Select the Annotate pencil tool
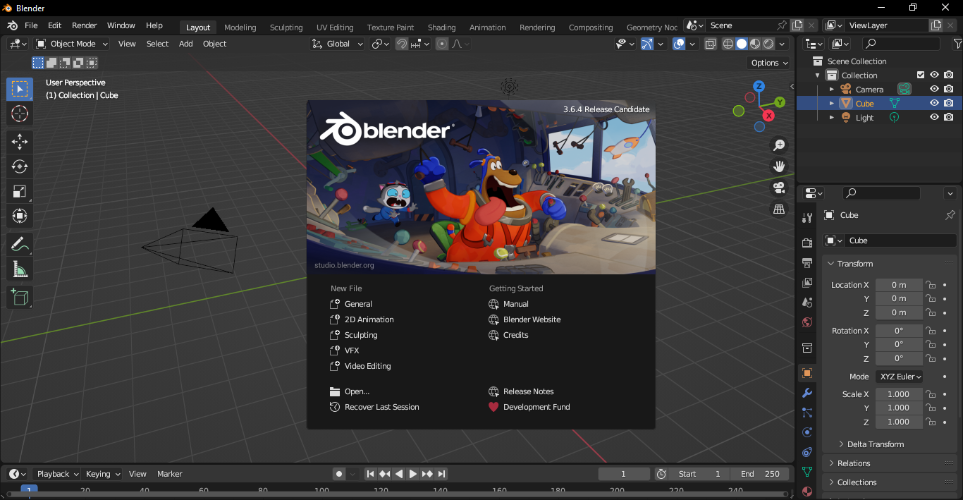Viewport: 963px width, 500px height. click(19, 244)
